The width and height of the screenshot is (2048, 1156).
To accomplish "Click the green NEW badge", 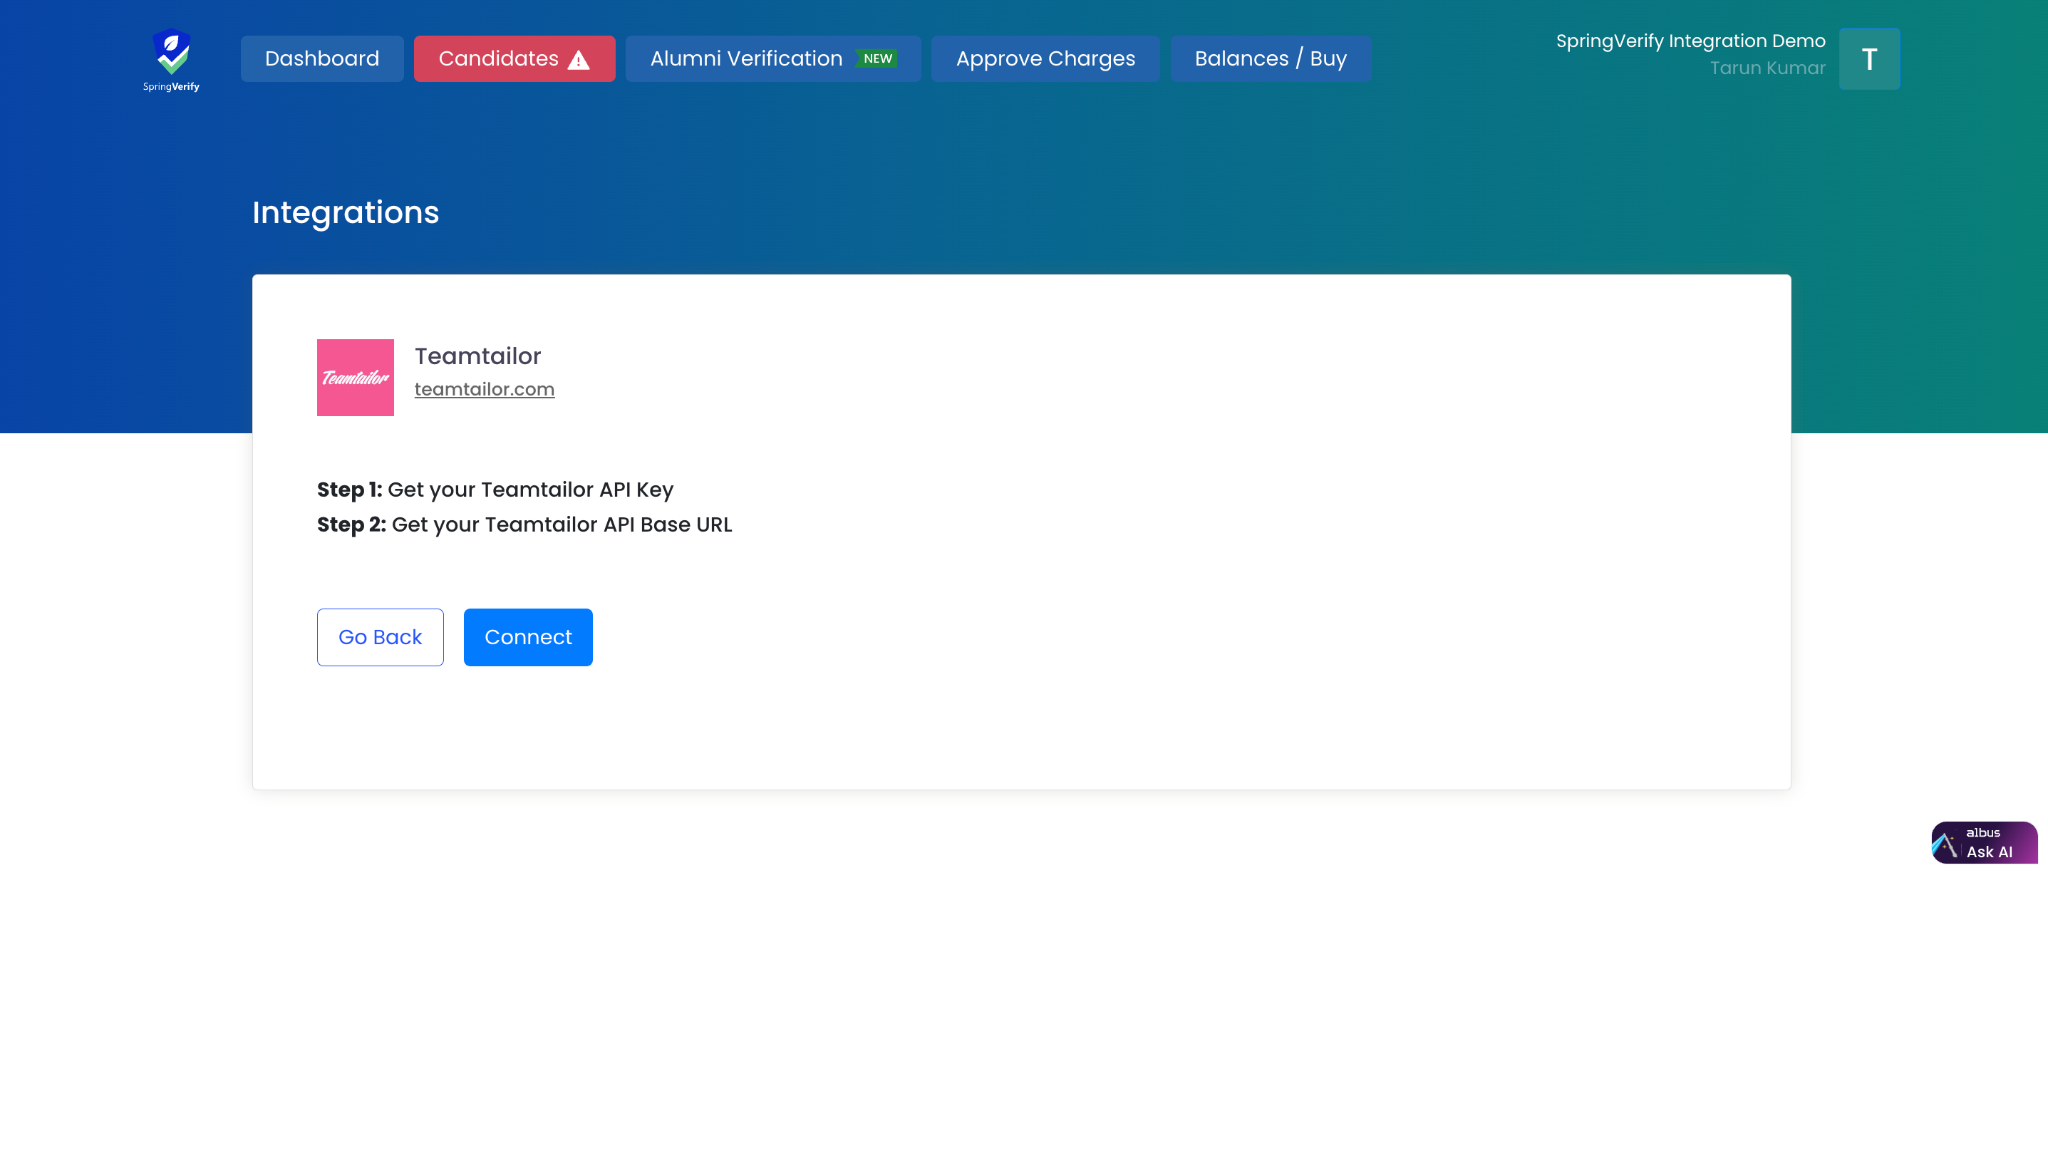I will point(878,59).
